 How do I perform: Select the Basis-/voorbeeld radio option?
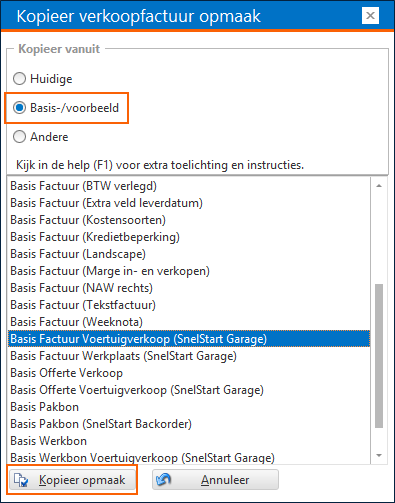coord(66,108)
